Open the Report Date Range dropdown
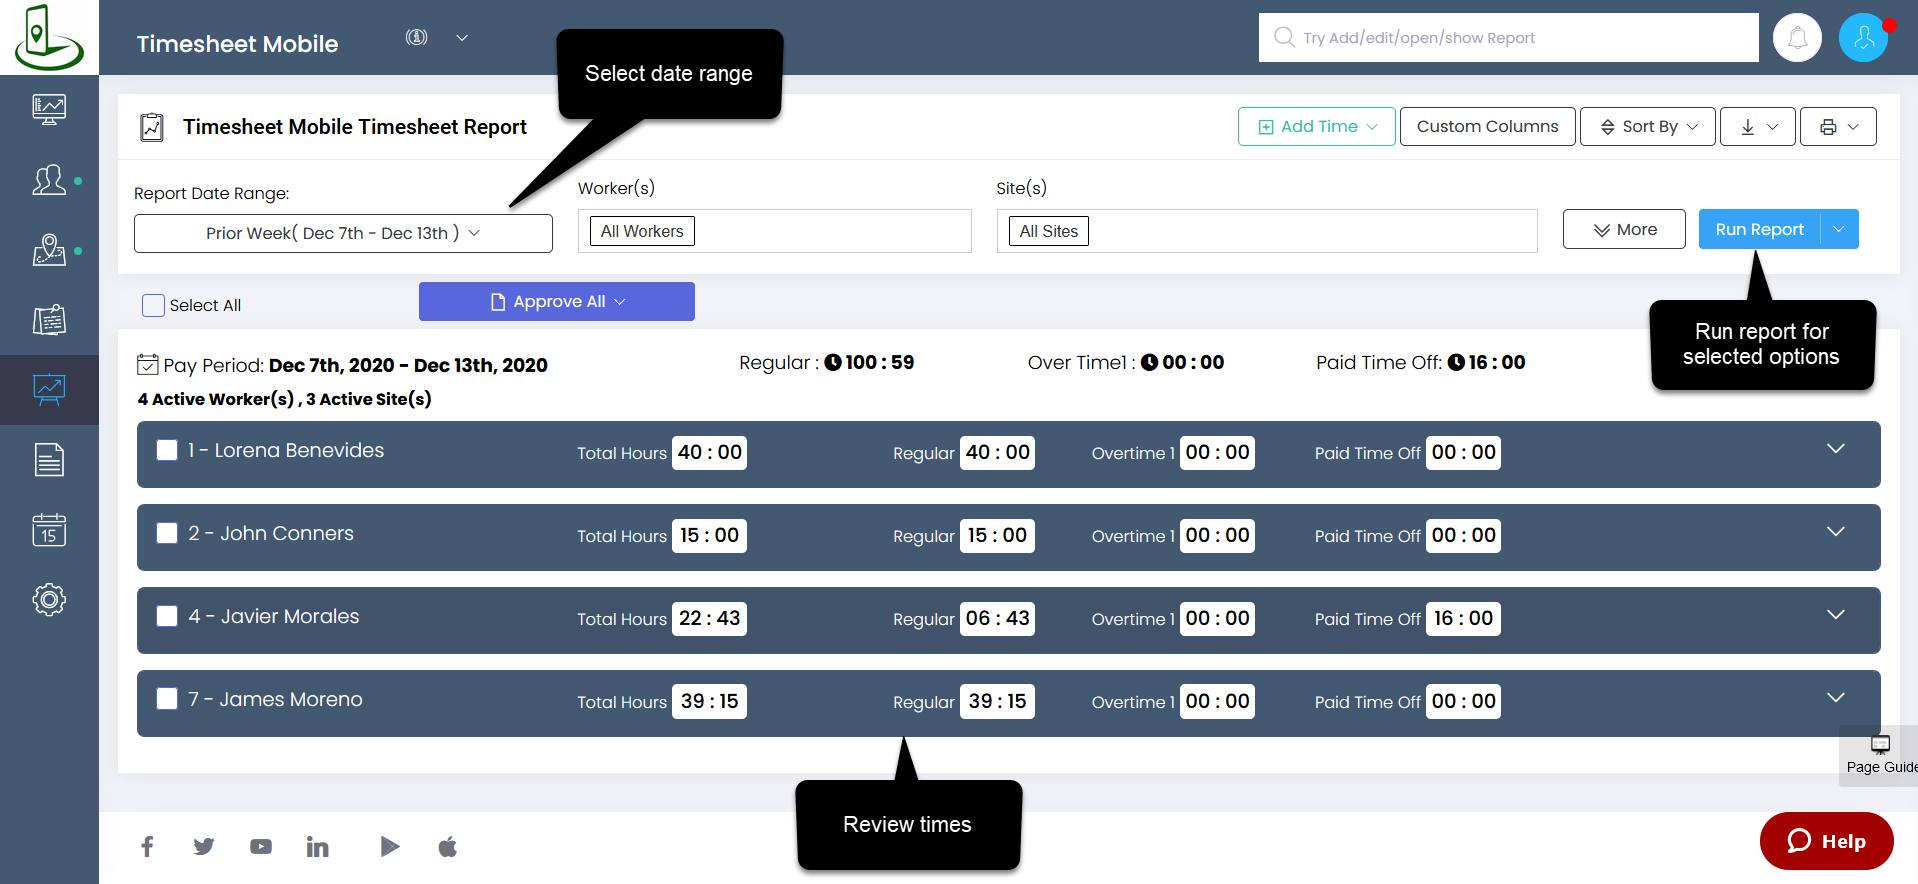Screen dimensions: 1918x884 click(343, 233)
